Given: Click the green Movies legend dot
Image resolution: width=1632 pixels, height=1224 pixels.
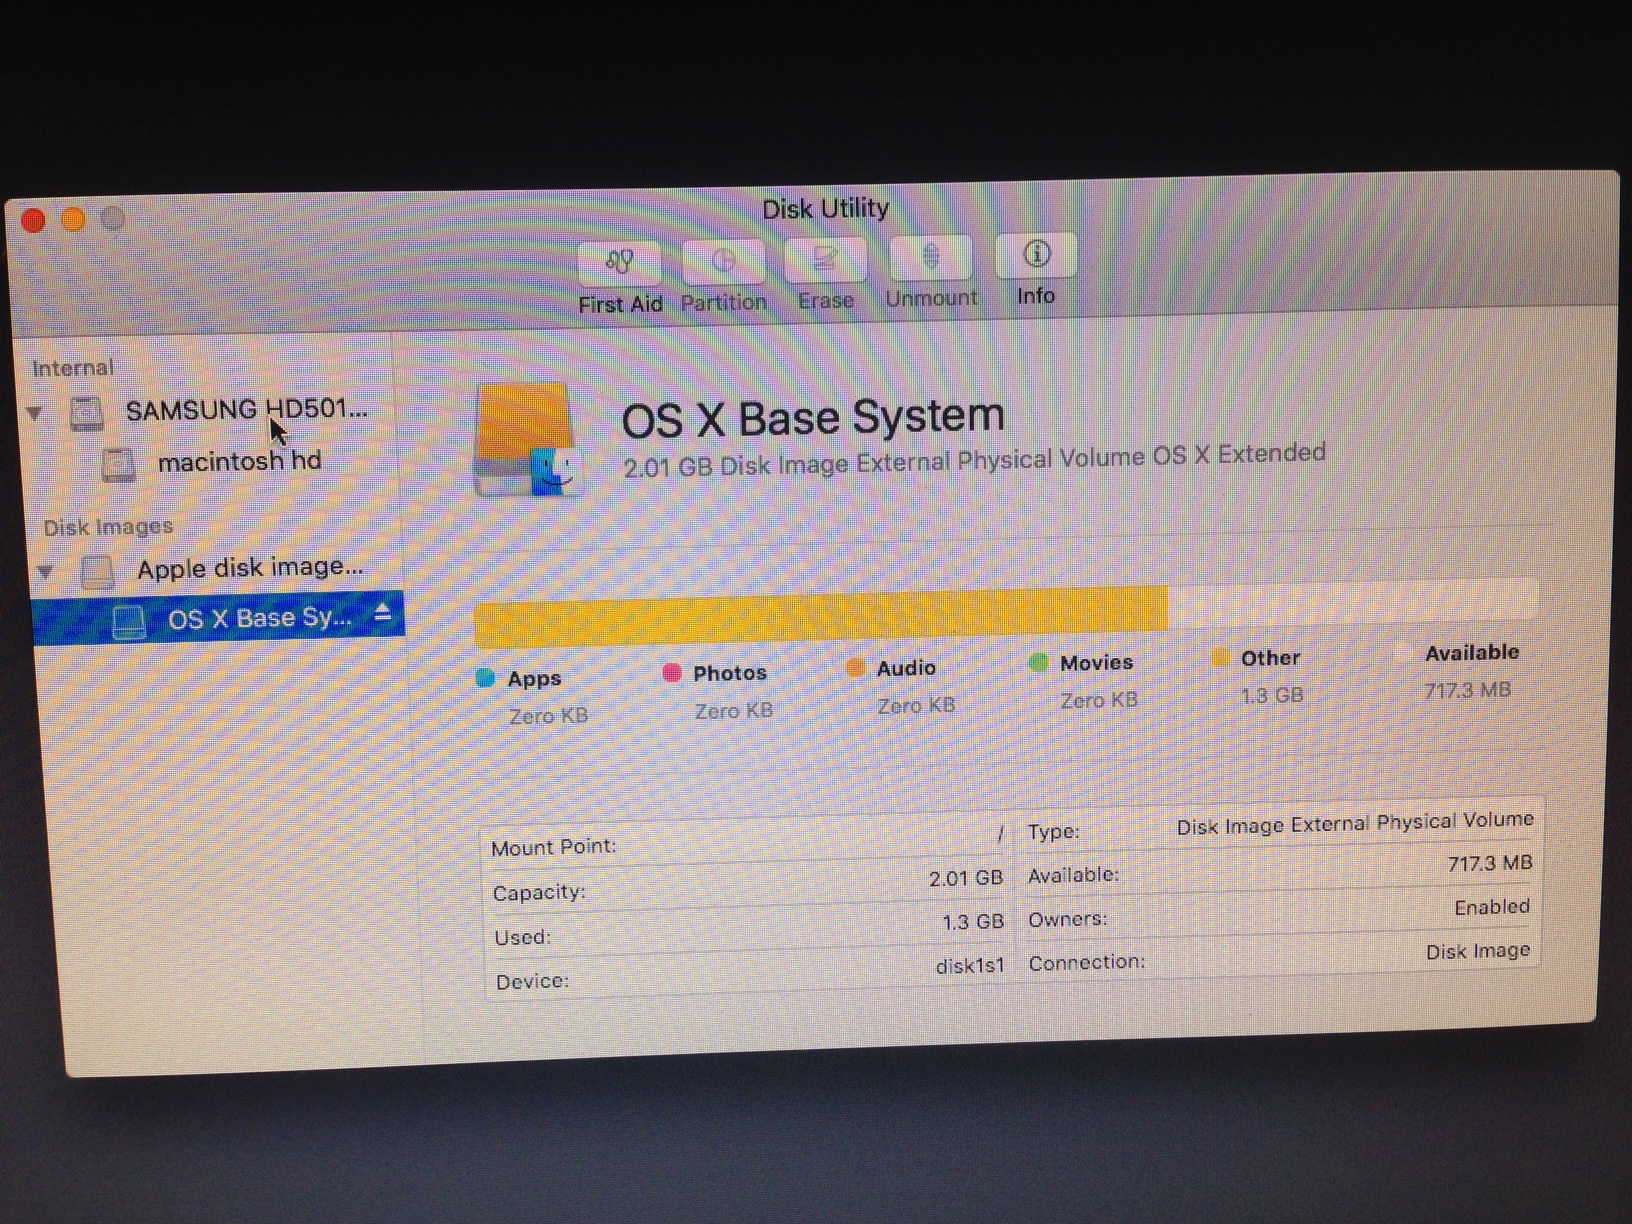Looking at the screenshot, I should pos(1038,662).
